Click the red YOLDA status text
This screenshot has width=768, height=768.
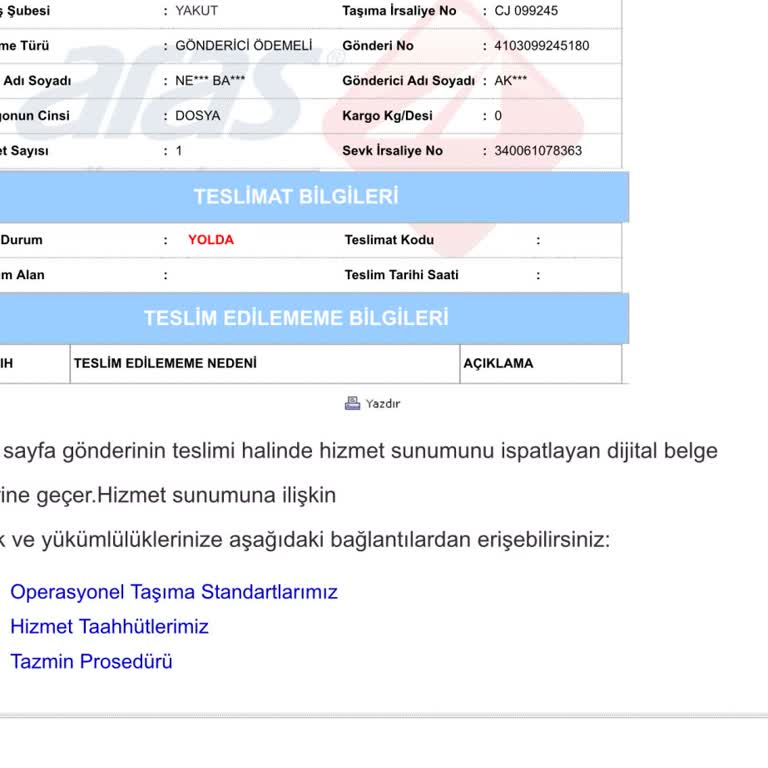[211, 240]
